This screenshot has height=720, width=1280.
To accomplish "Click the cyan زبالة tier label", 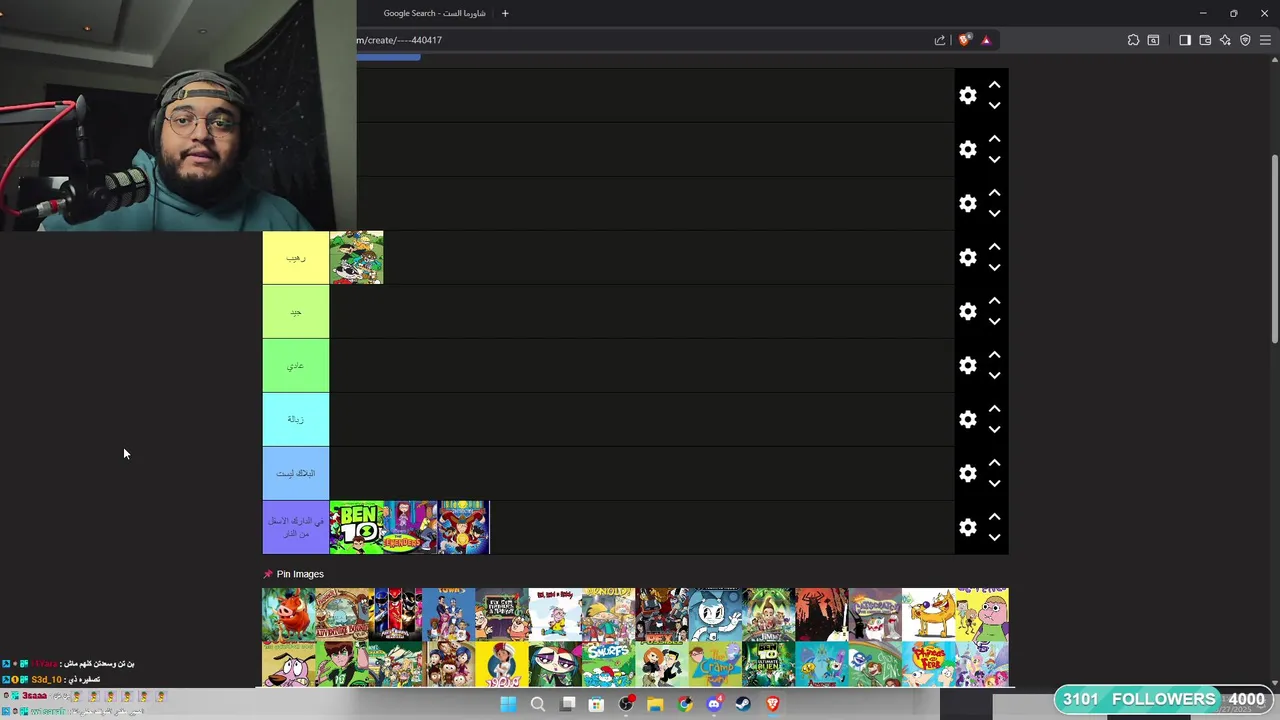I will (295, 420).
